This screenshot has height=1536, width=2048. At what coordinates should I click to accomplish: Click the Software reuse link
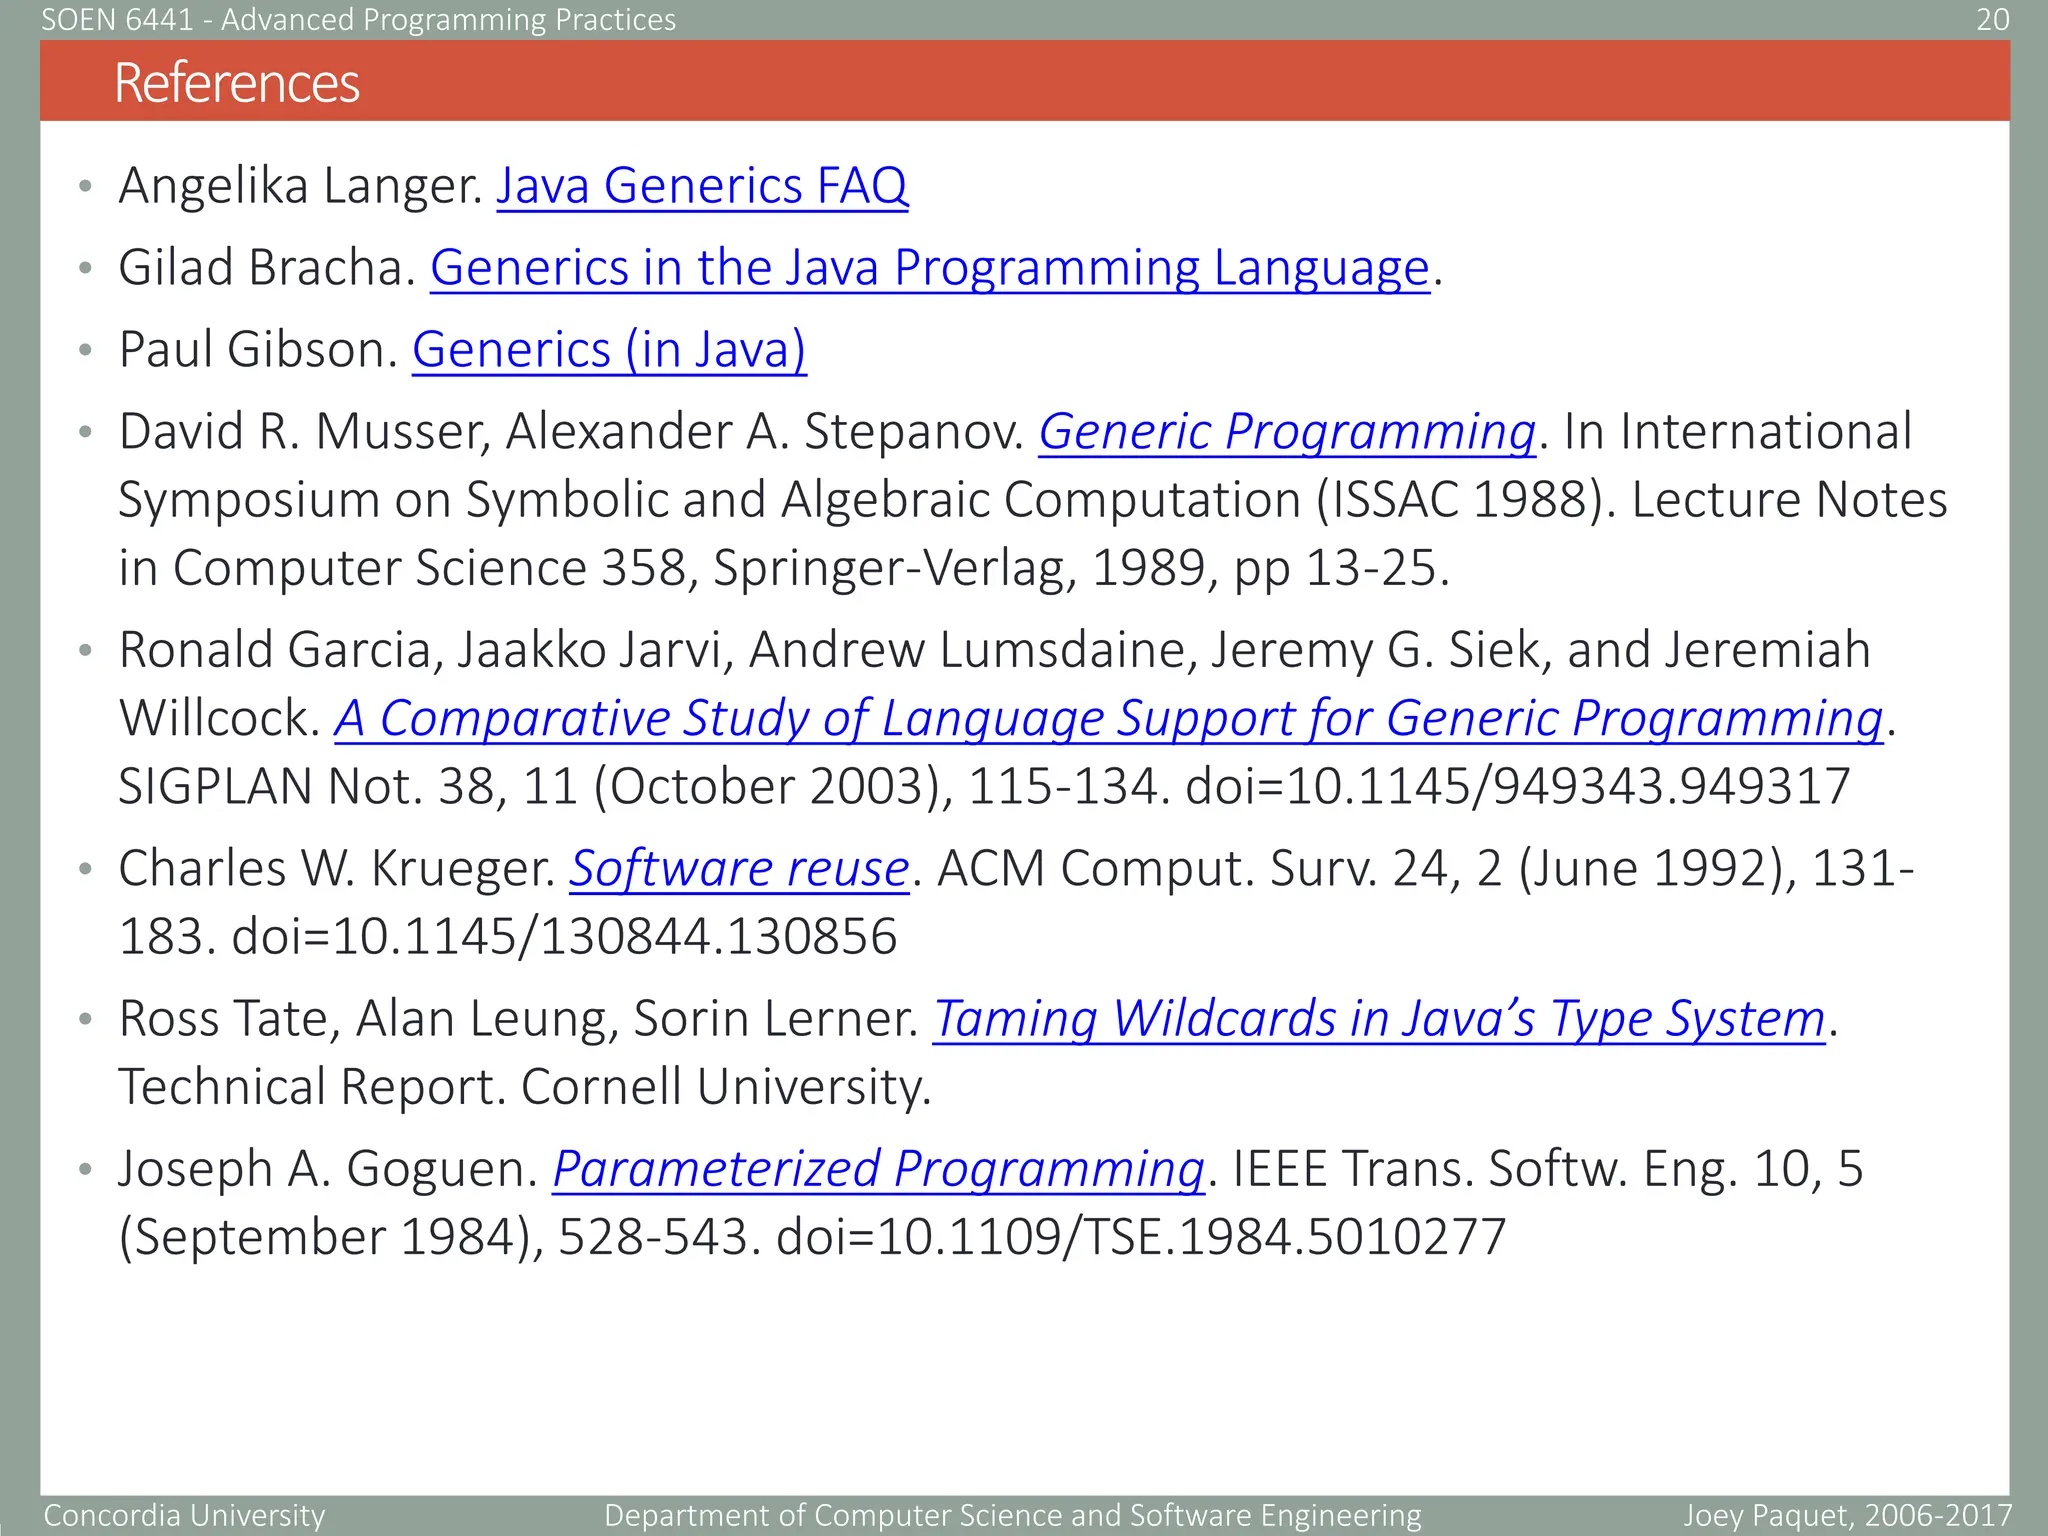(739, 868)
